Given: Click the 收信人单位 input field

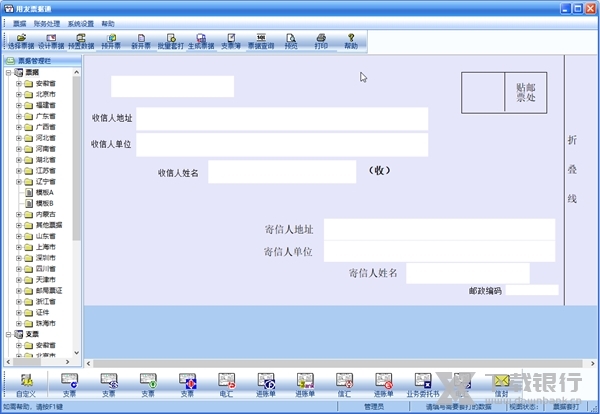Looking at the screenshot, I should pos(282,145).
